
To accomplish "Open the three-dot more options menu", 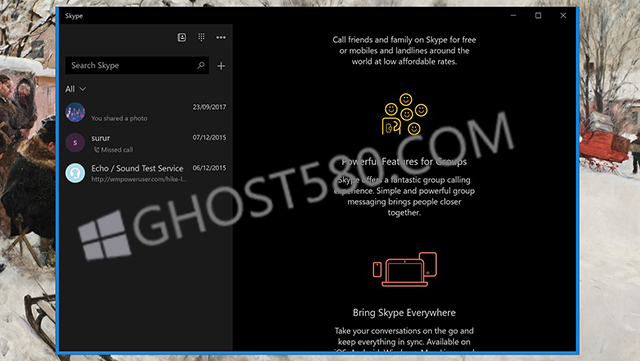I will click(x=221, y=37).
